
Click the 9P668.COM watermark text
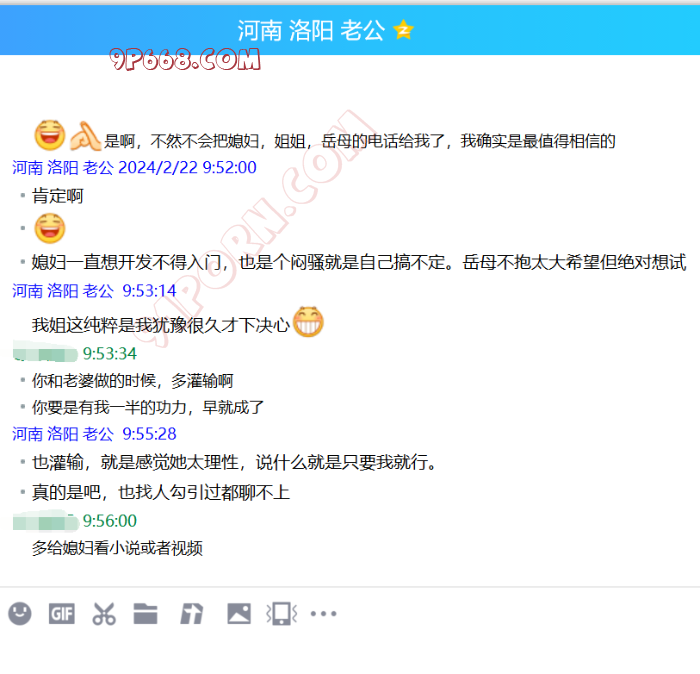(x=184, y=61)
